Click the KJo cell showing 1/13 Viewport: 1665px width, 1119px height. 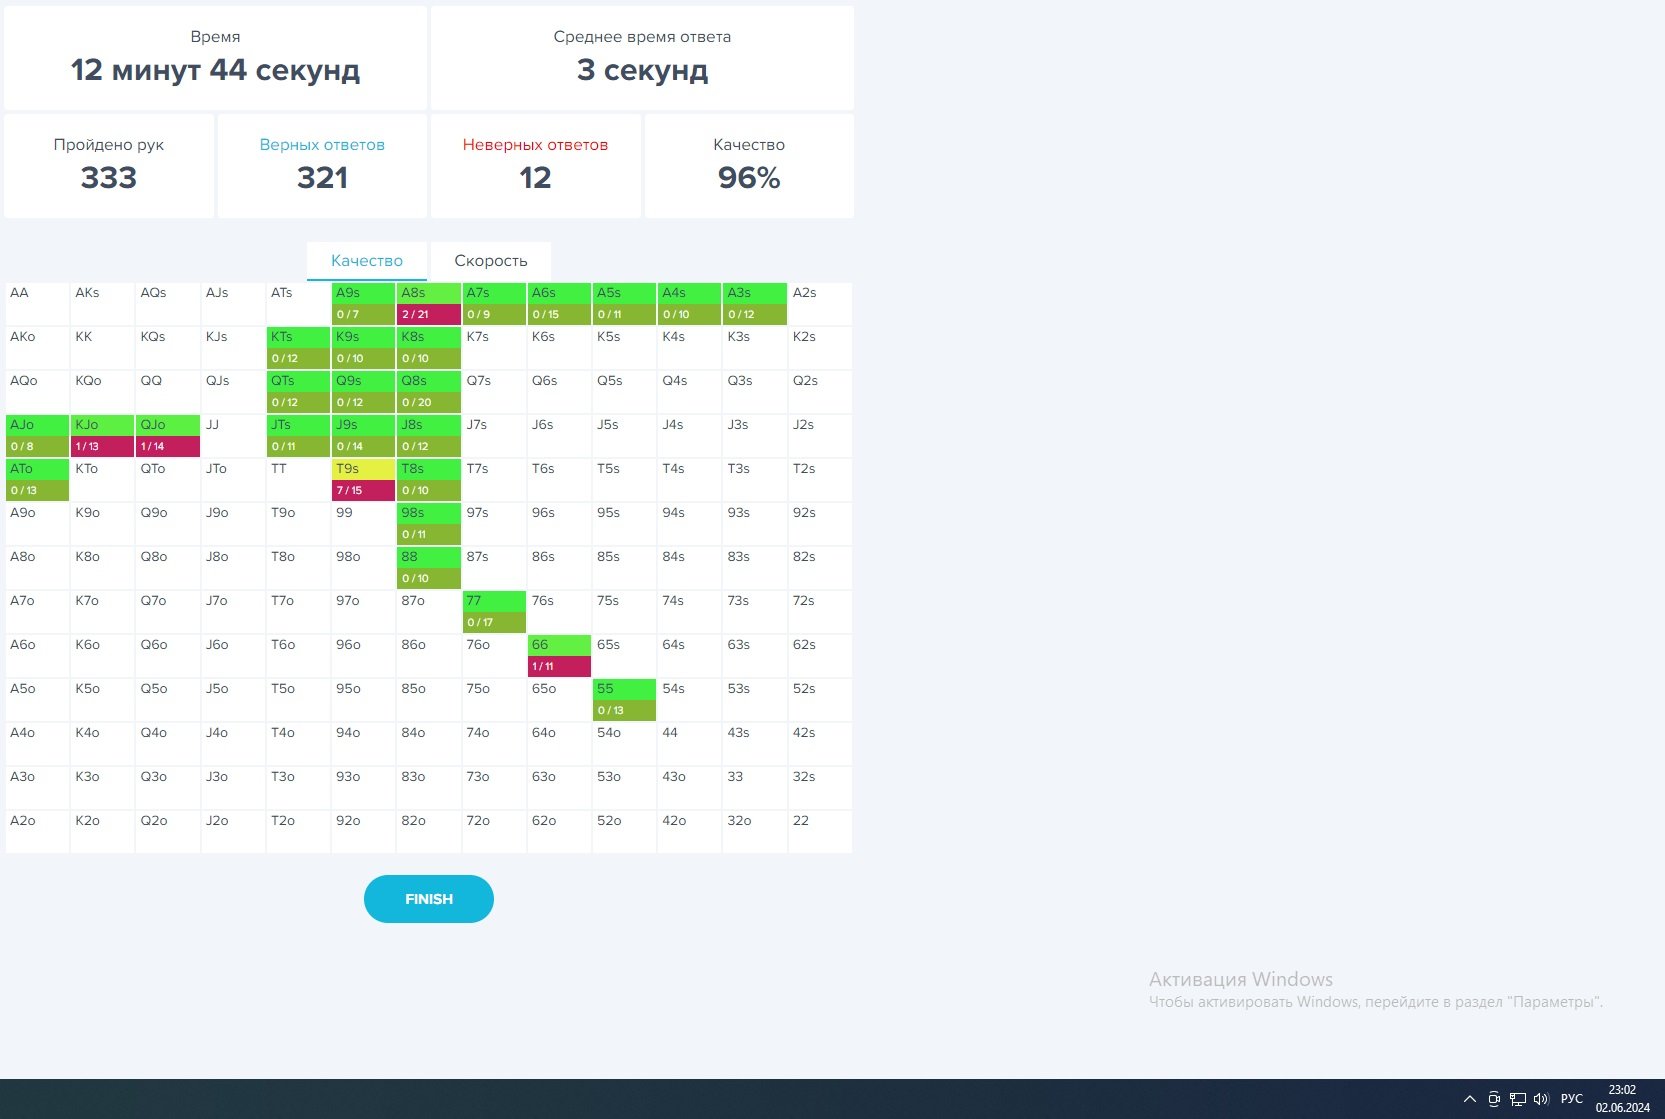coord(102,436)
